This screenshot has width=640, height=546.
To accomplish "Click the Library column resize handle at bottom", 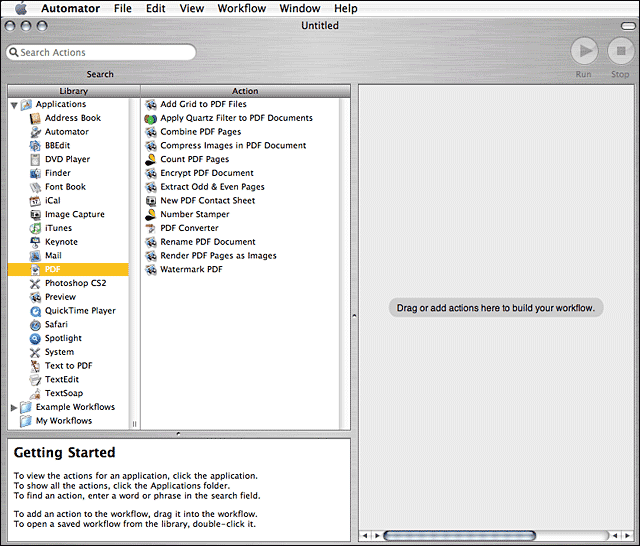I will [x=134, y=424].
